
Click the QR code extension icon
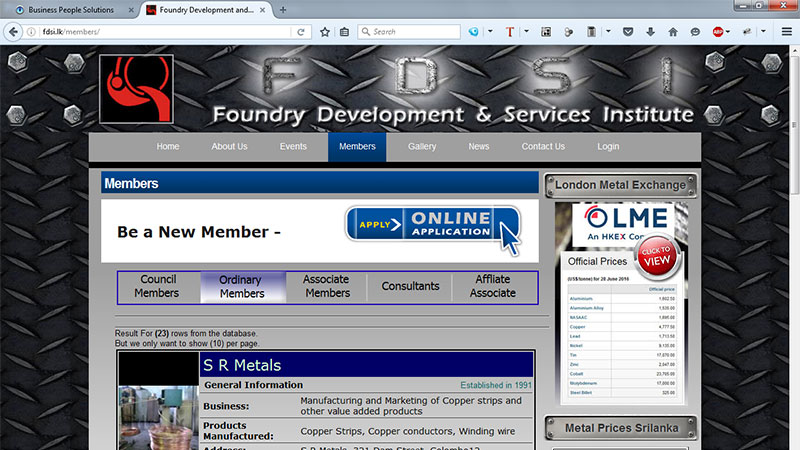(x=546, y=32)
